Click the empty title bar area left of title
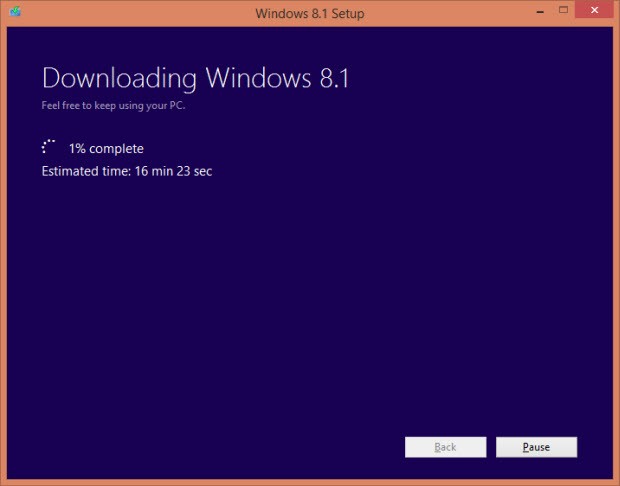The height and width of the screenshot is (486, 620). tap(130, 13)
